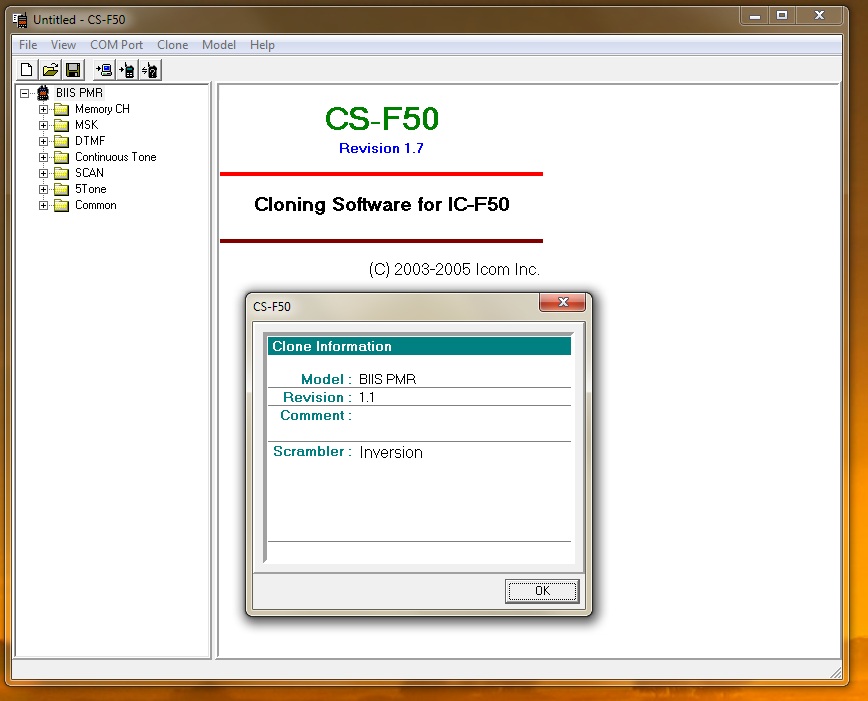
Task: Click the radio information query icon
Action: (x=150, y=70)
